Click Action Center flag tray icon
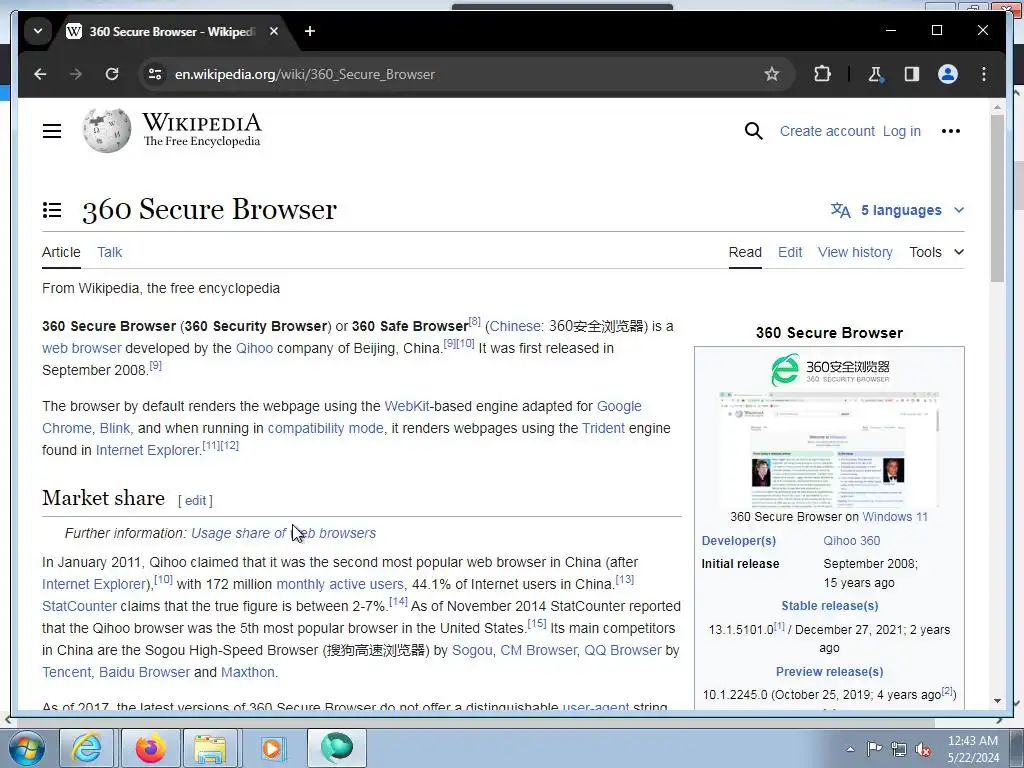This screenshot has height=768, width=1024. [x=874, y=749]
